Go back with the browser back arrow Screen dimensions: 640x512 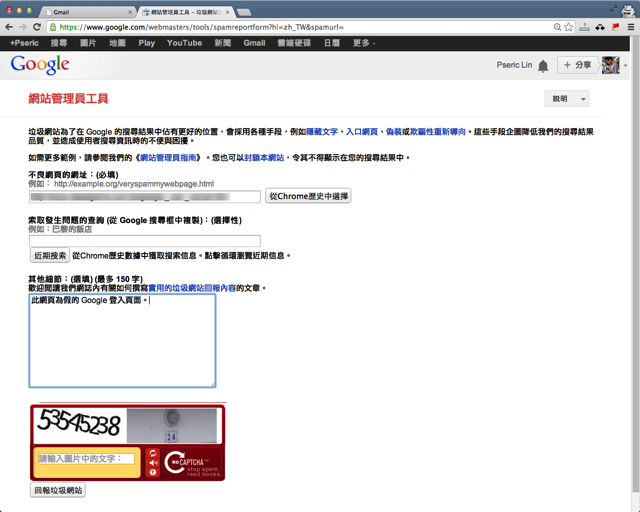click(9, 27)
